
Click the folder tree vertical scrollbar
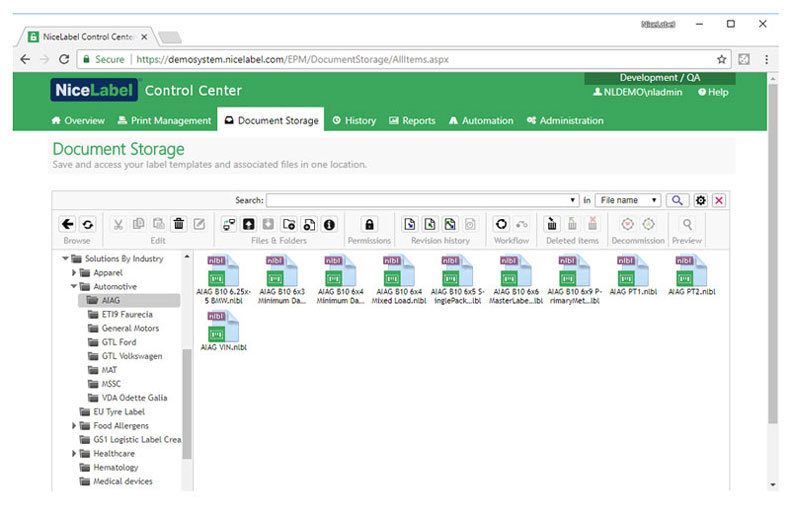(187, 404)
